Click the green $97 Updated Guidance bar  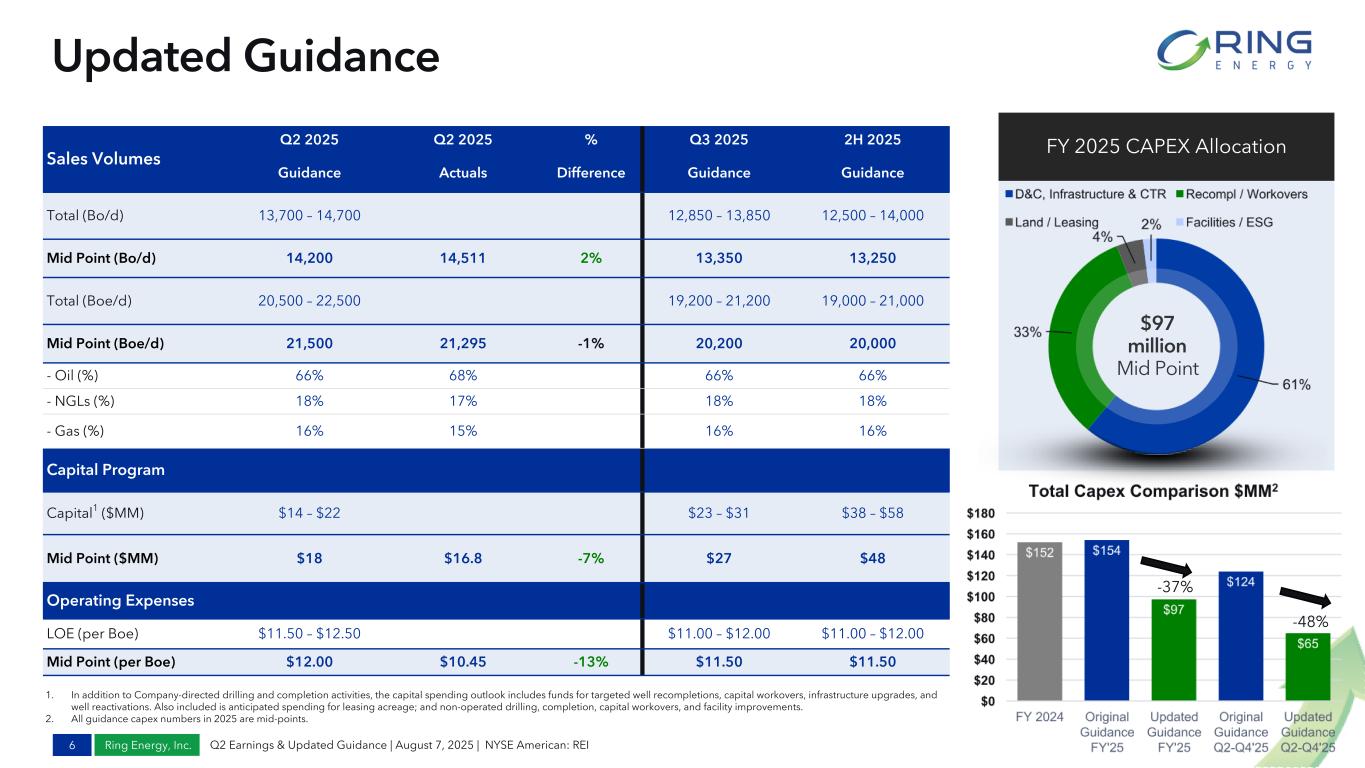(x=1174, y=650)
